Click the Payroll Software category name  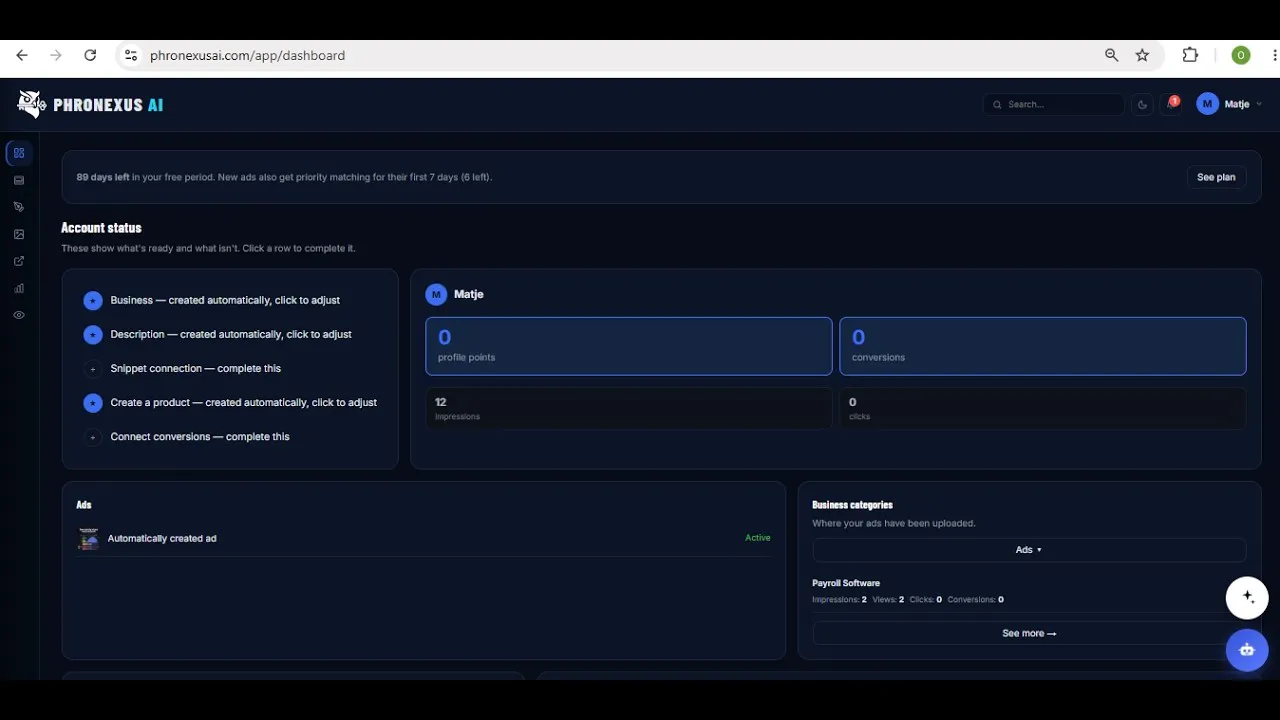(846, 583)
